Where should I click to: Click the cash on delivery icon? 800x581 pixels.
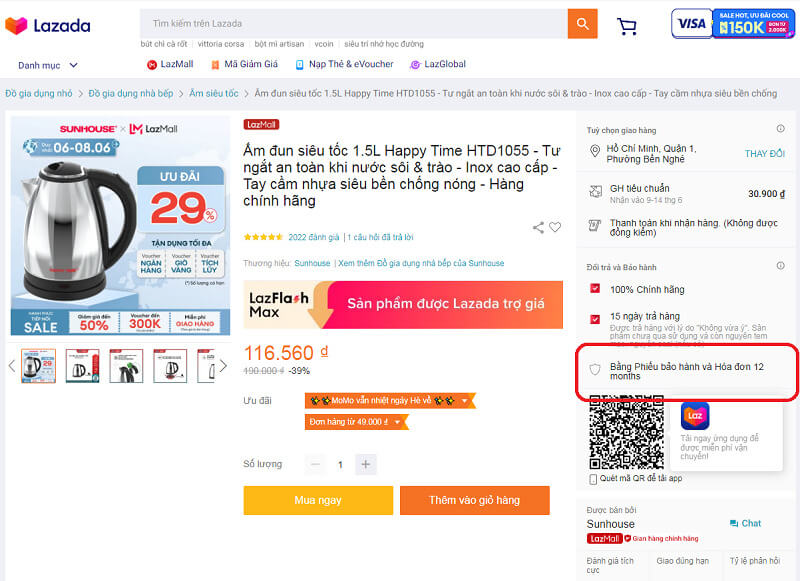595,225
